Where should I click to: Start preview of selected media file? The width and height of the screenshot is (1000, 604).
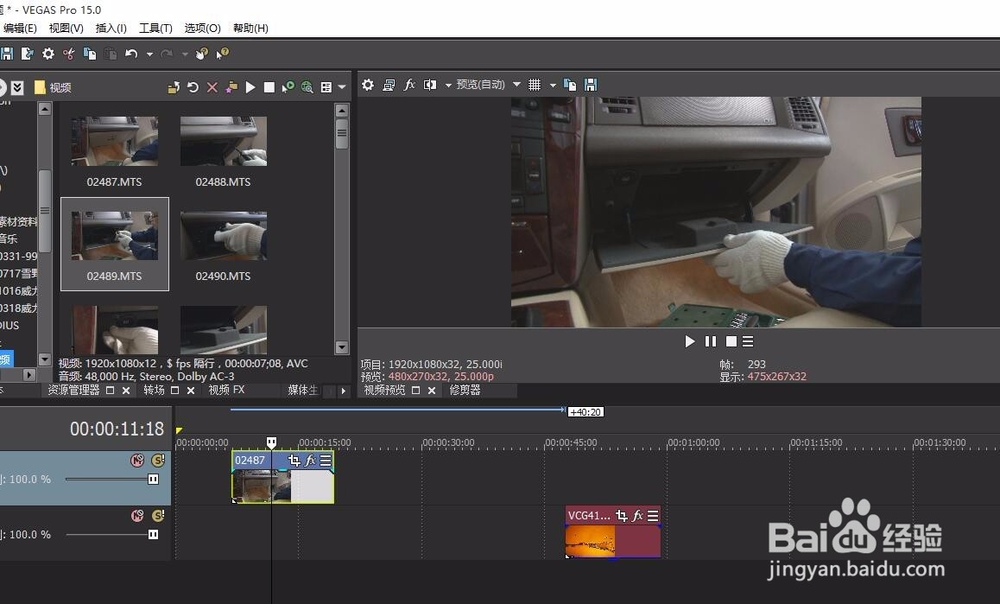click(251, 87)
